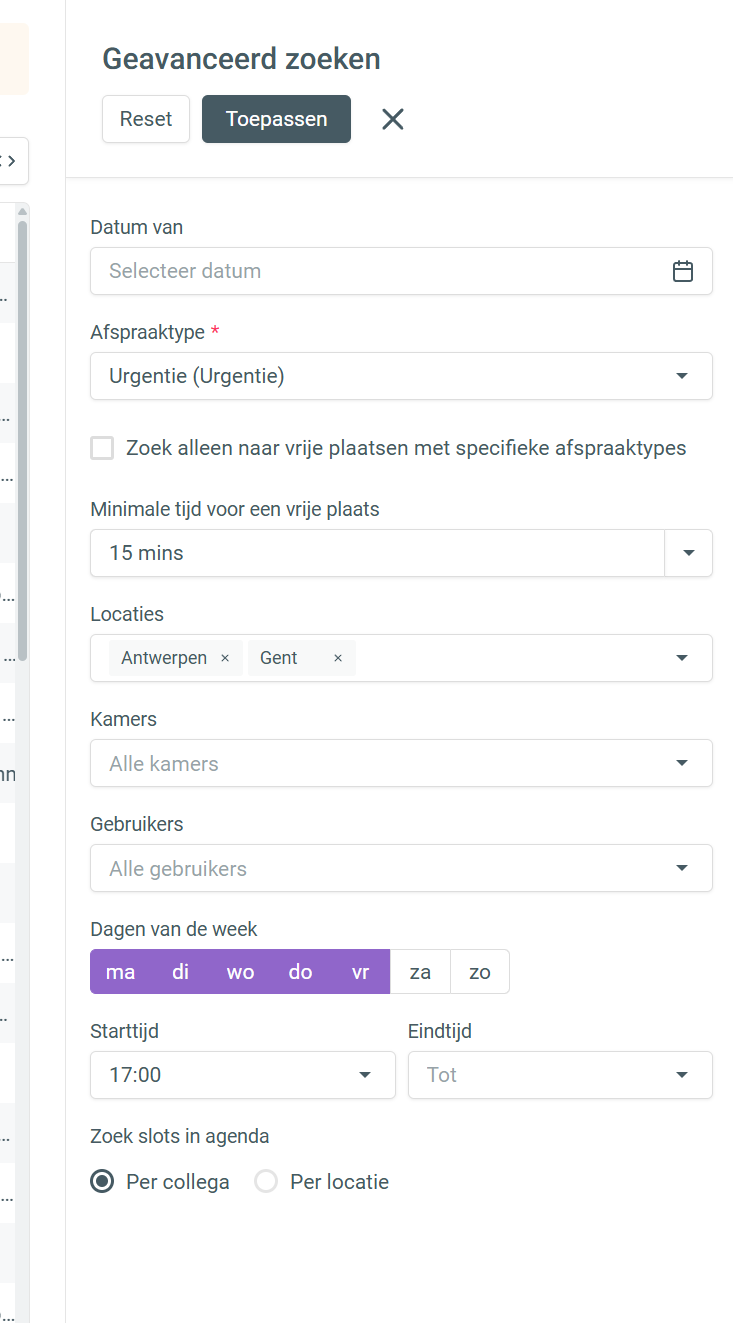The width and height of the screenshot is (733, 1323).
Task: Remove Antwerpen from Locaties
Action: pyautogui.click(x=225, y=658)
